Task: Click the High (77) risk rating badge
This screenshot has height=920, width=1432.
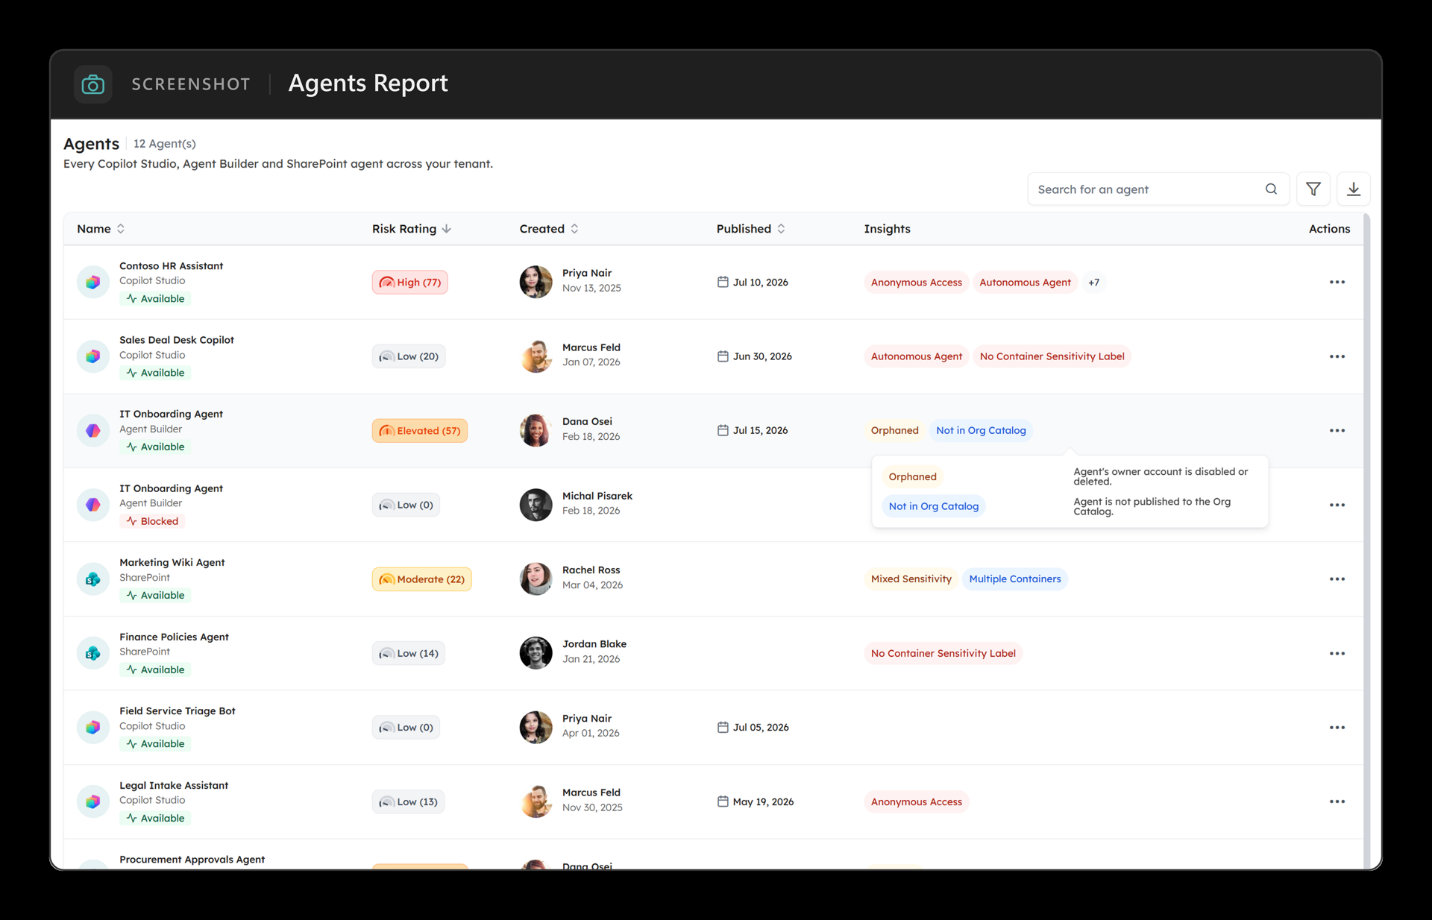Action: click(x=410, y=282)
